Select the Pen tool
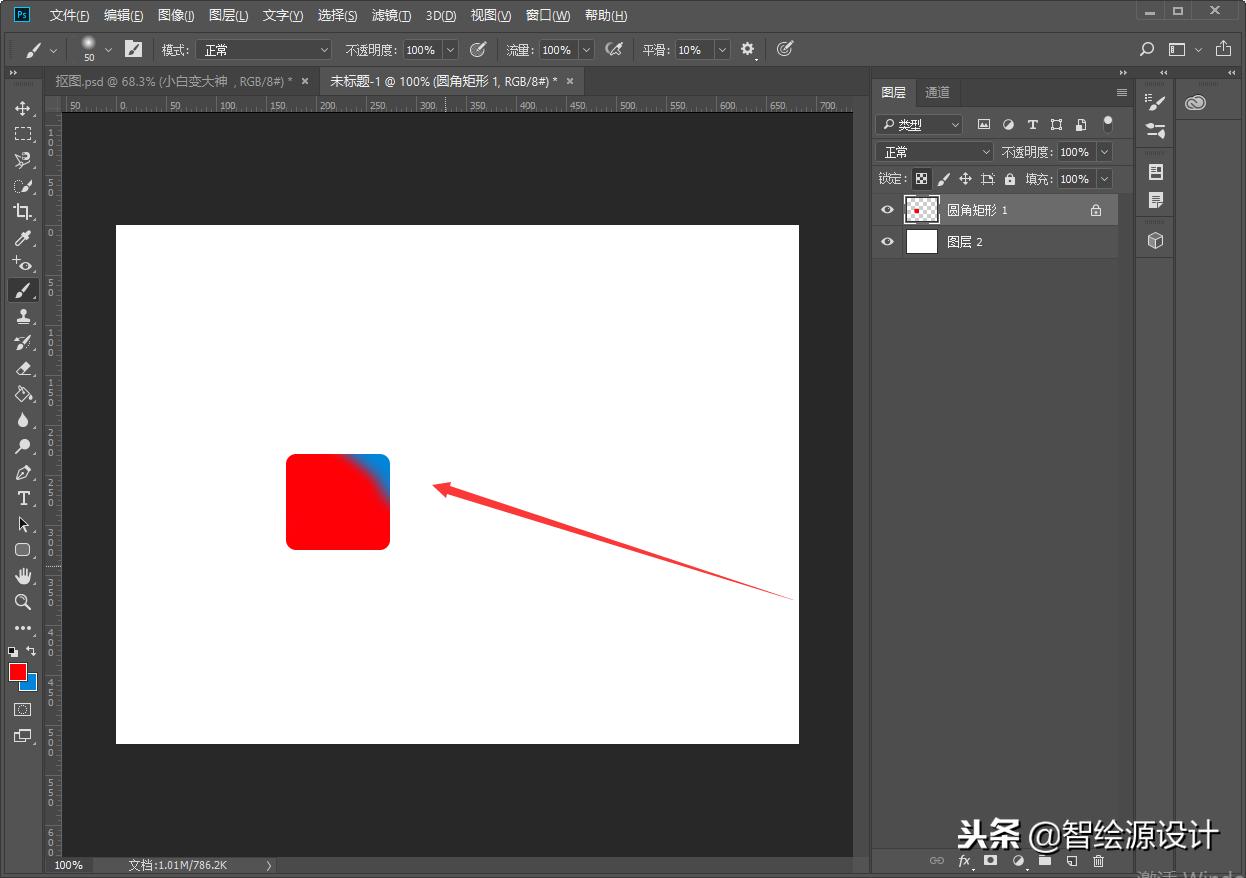Screen dimensions: 1246x878 tap(22, 472)
